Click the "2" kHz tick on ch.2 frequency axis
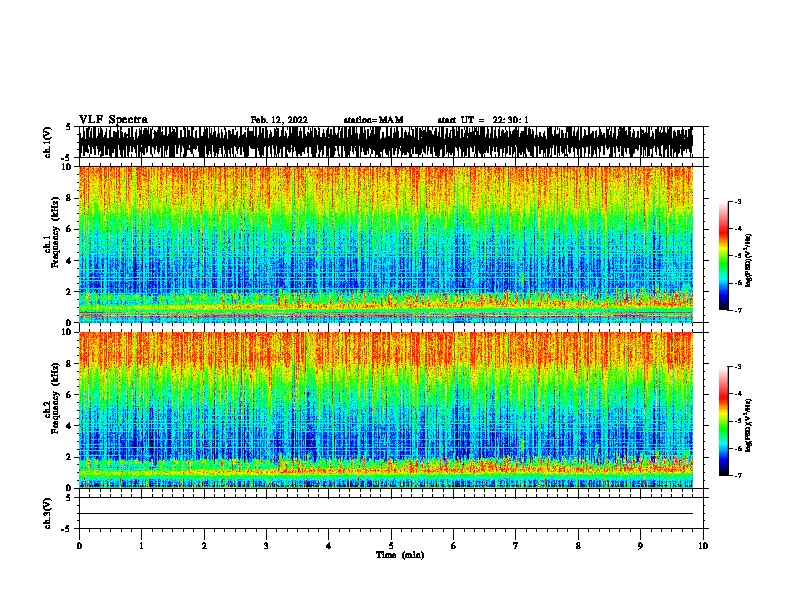This screenshot has height=612, width=792. (70, 457)
